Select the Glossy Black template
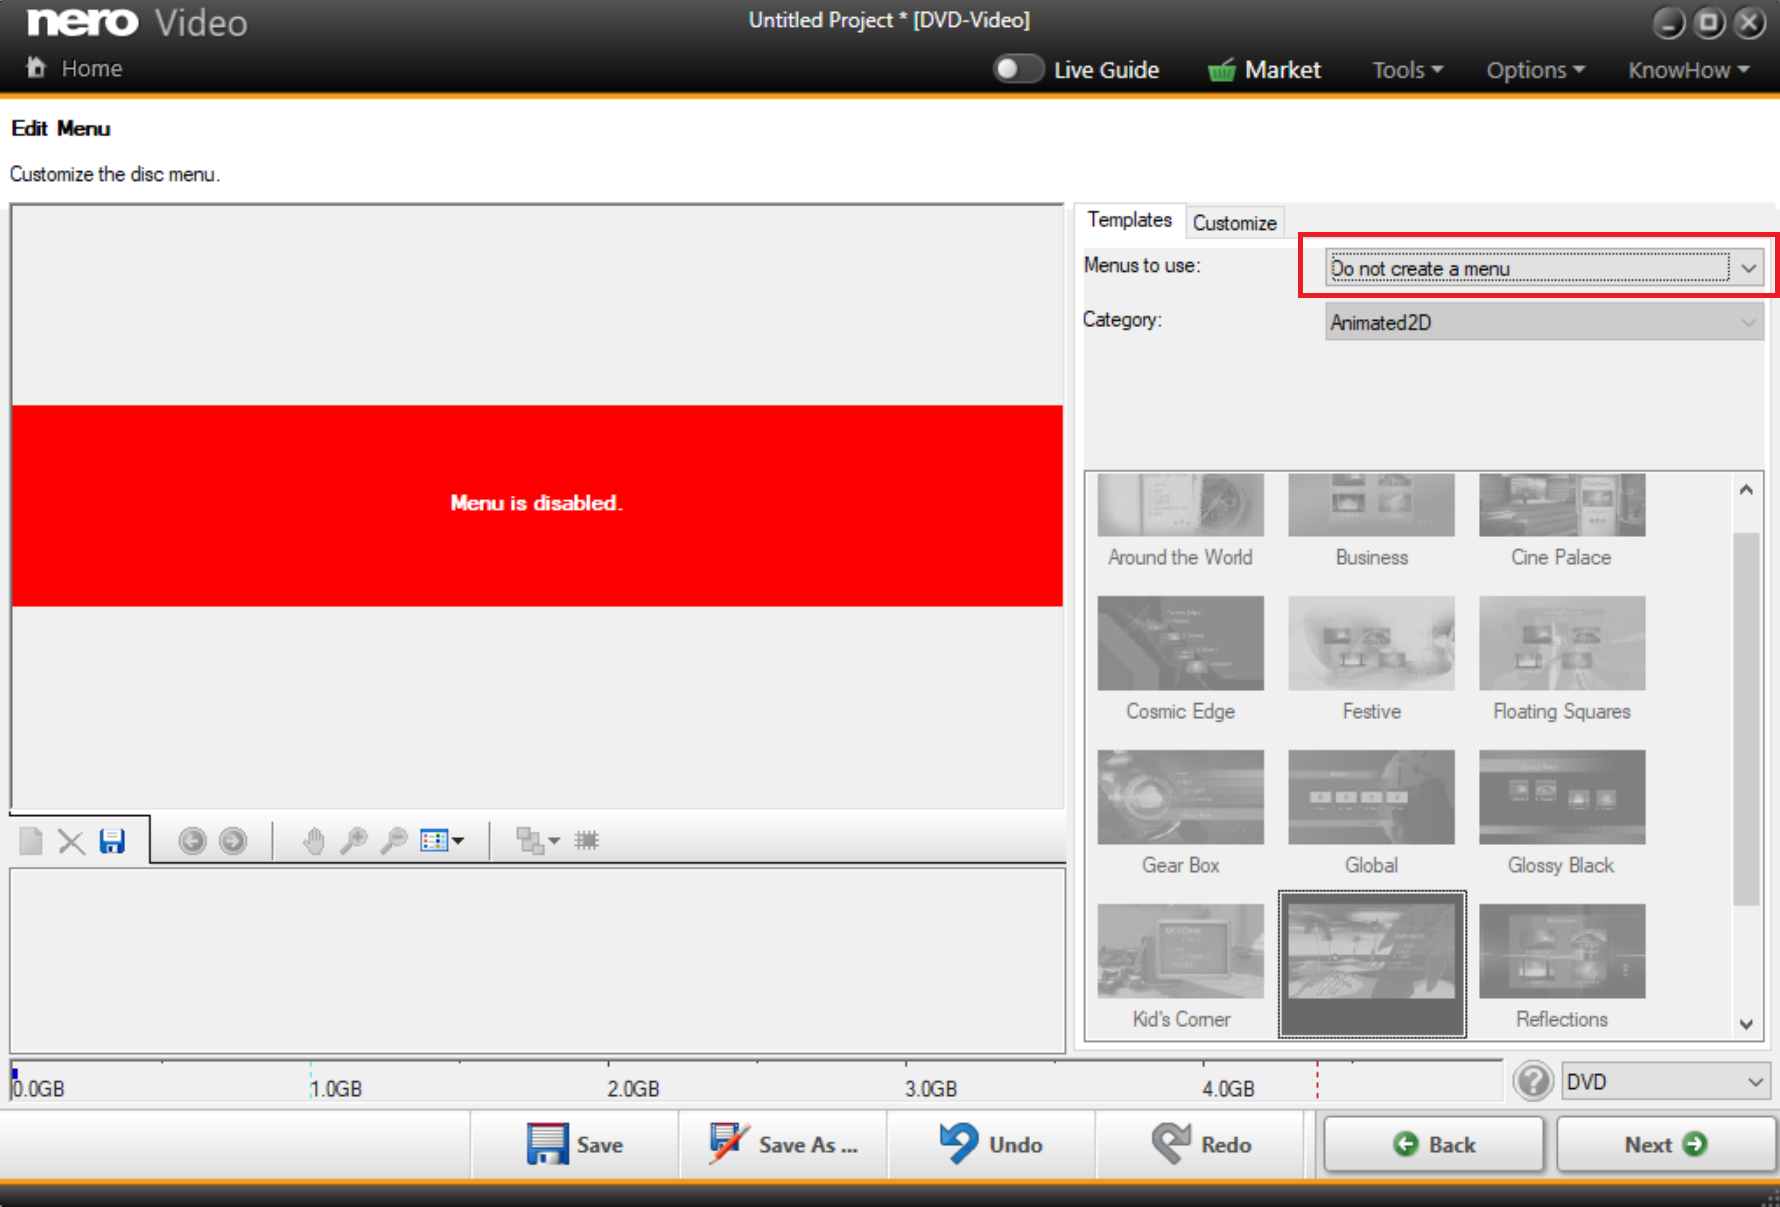Viewport: 1780px width, 1207px height. coord(1561,813)
